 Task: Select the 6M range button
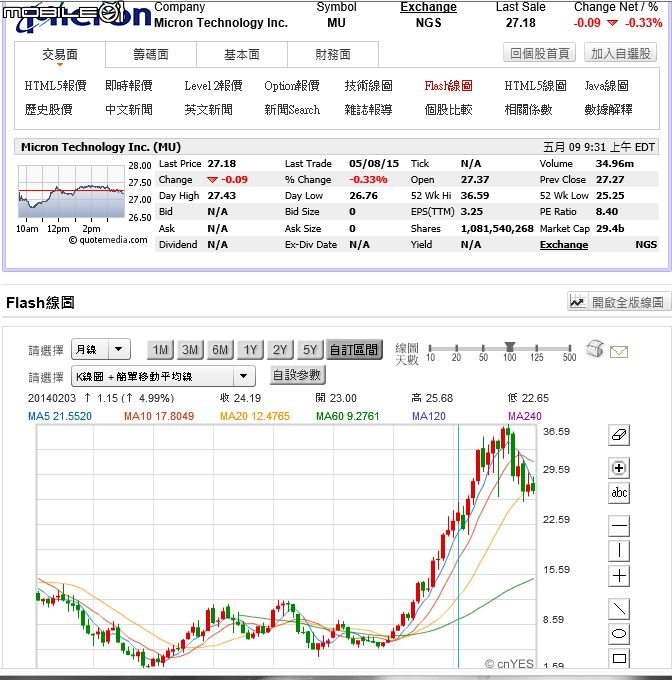(220, 350)
